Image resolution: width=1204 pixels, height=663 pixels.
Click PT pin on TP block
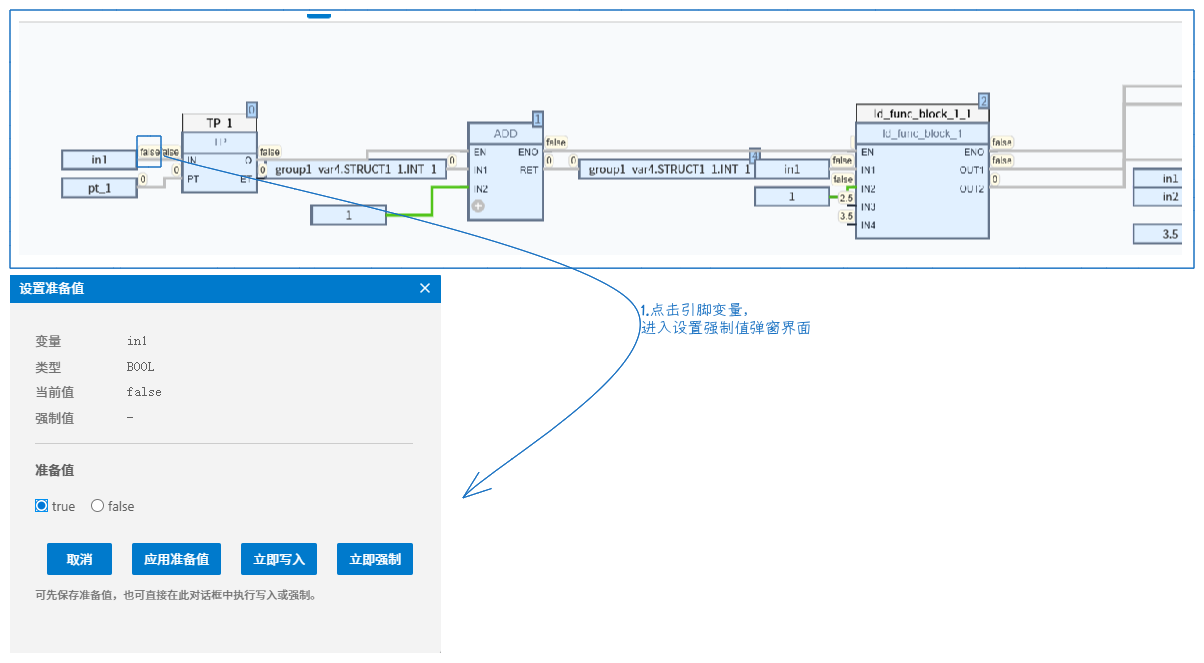tap(192, 178)
